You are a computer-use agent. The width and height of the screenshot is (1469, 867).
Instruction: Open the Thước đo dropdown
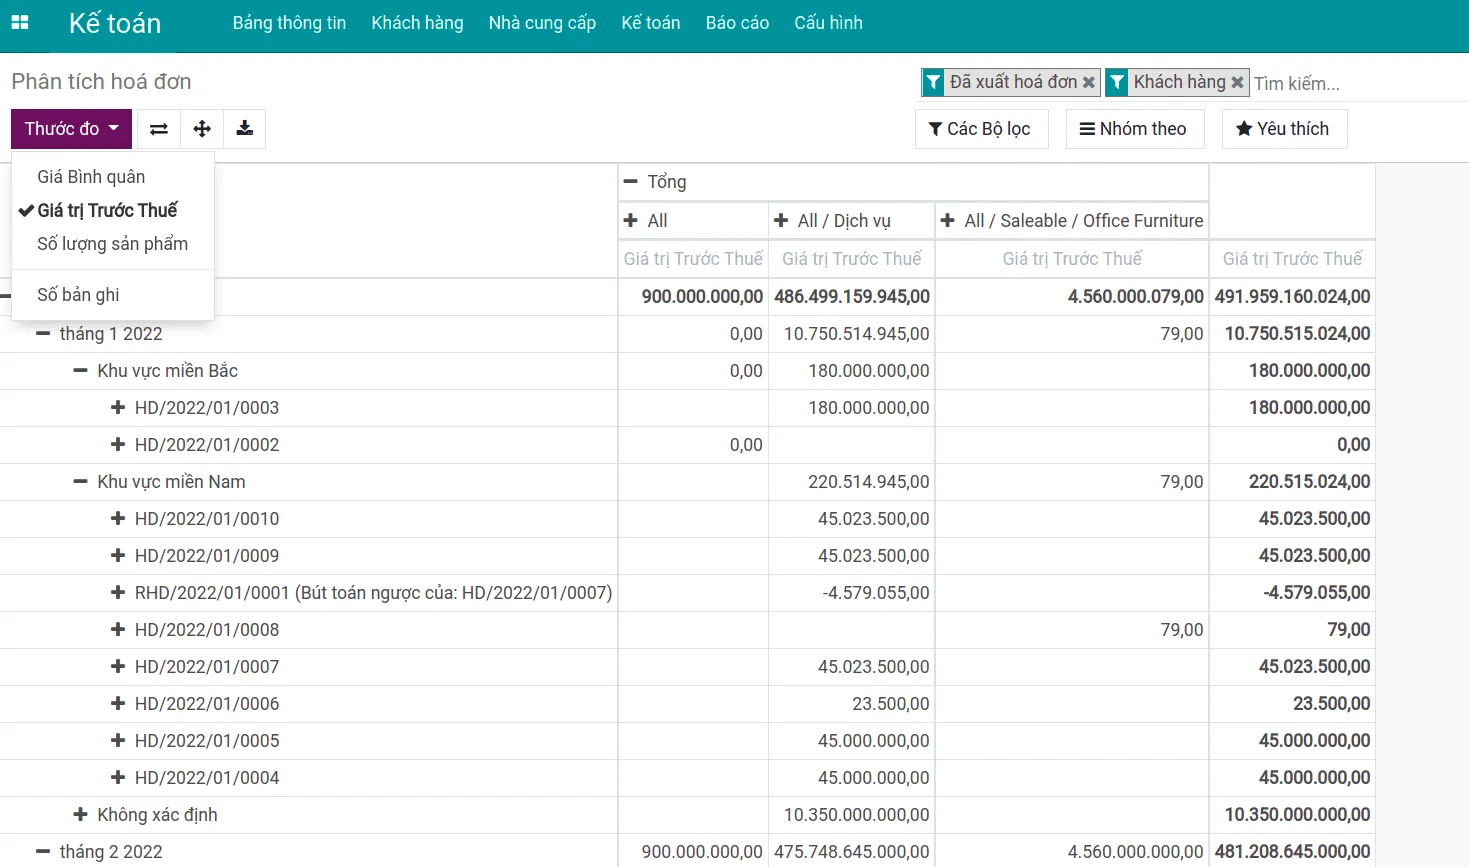[x=71, y=129]
